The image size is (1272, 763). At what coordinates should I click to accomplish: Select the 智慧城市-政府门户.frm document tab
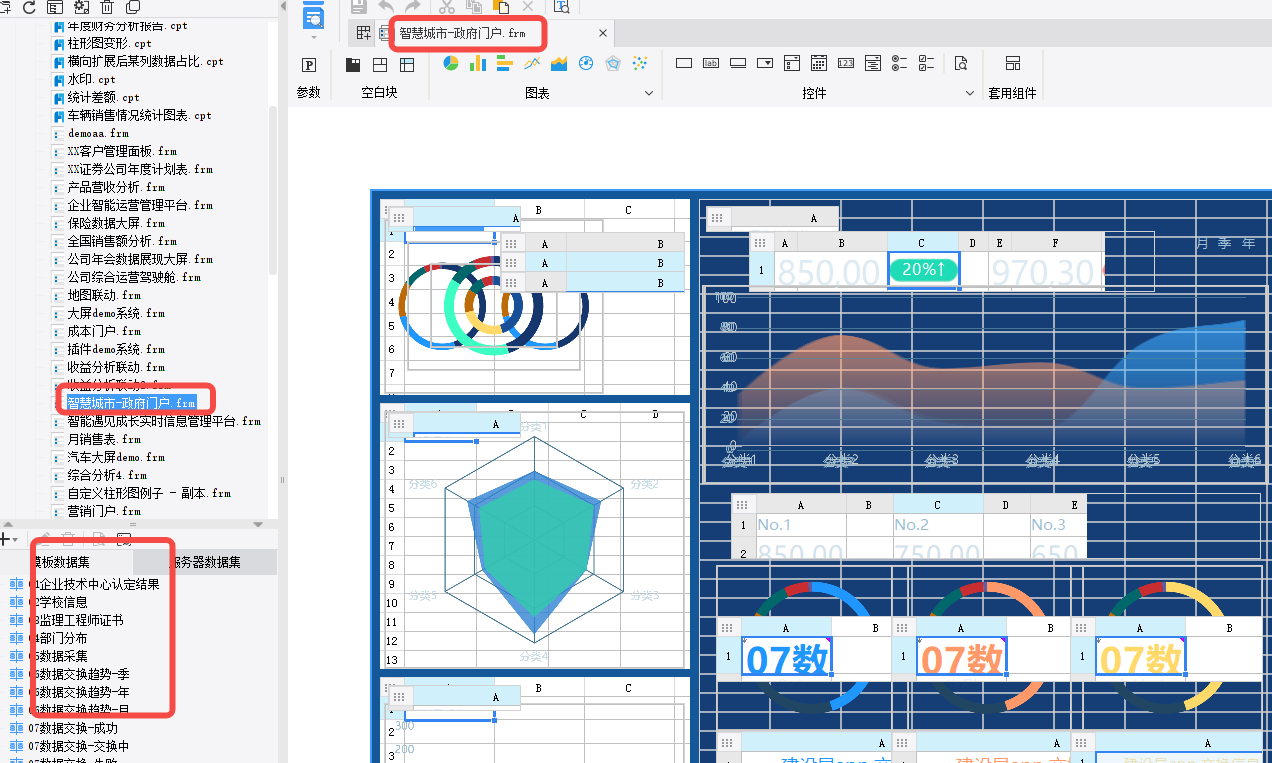[x=463, y=33]
